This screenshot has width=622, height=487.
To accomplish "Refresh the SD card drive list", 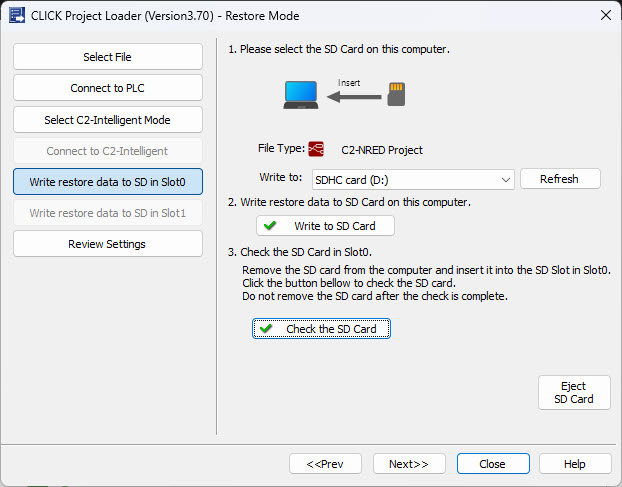I will (x=560, y=179).
